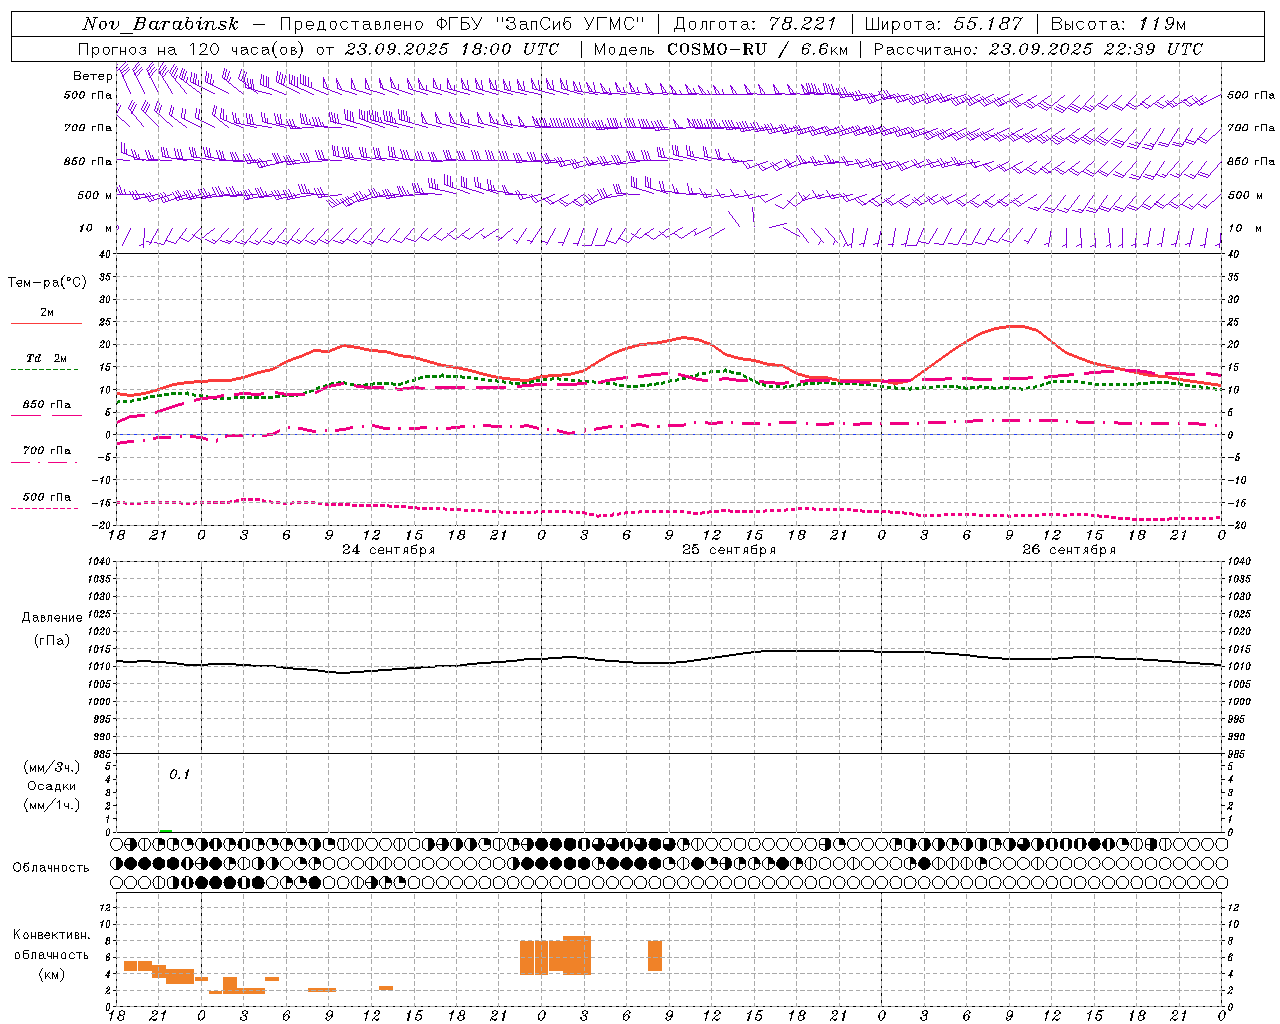Screen dimensions: 1280x1024
Task: Click the 'Td 2м' dew point legend label
Action: click(47, 358)
